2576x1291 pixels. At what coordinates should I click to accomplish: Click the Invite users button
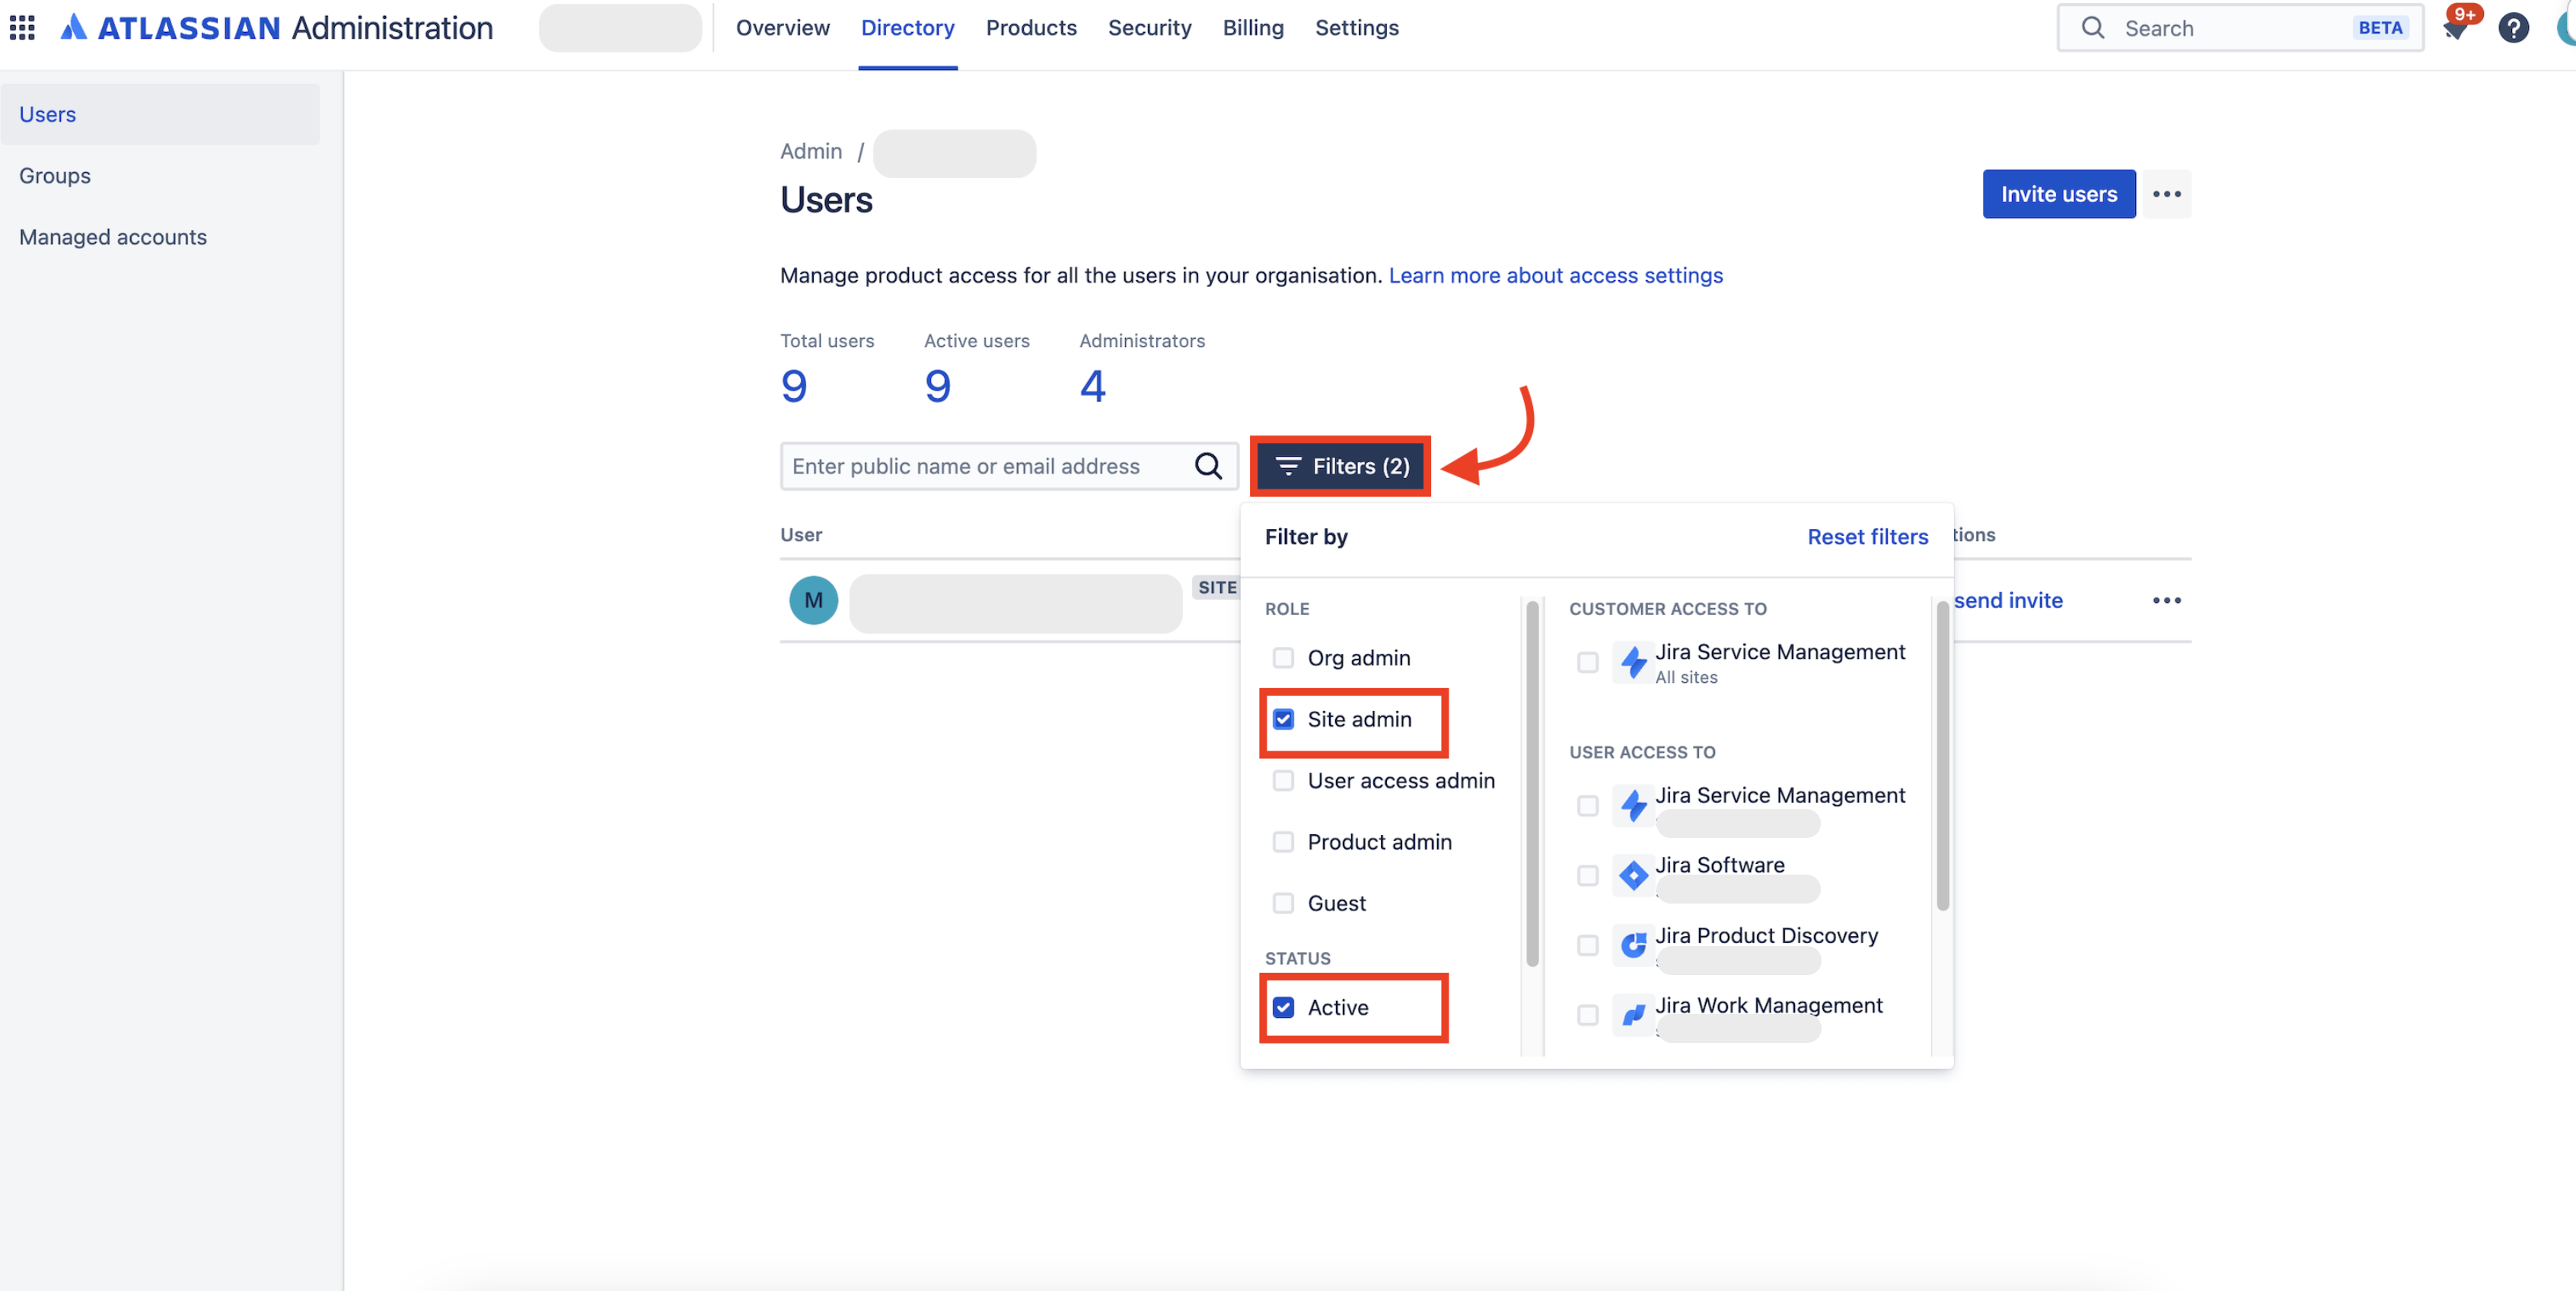(2058, 194)
